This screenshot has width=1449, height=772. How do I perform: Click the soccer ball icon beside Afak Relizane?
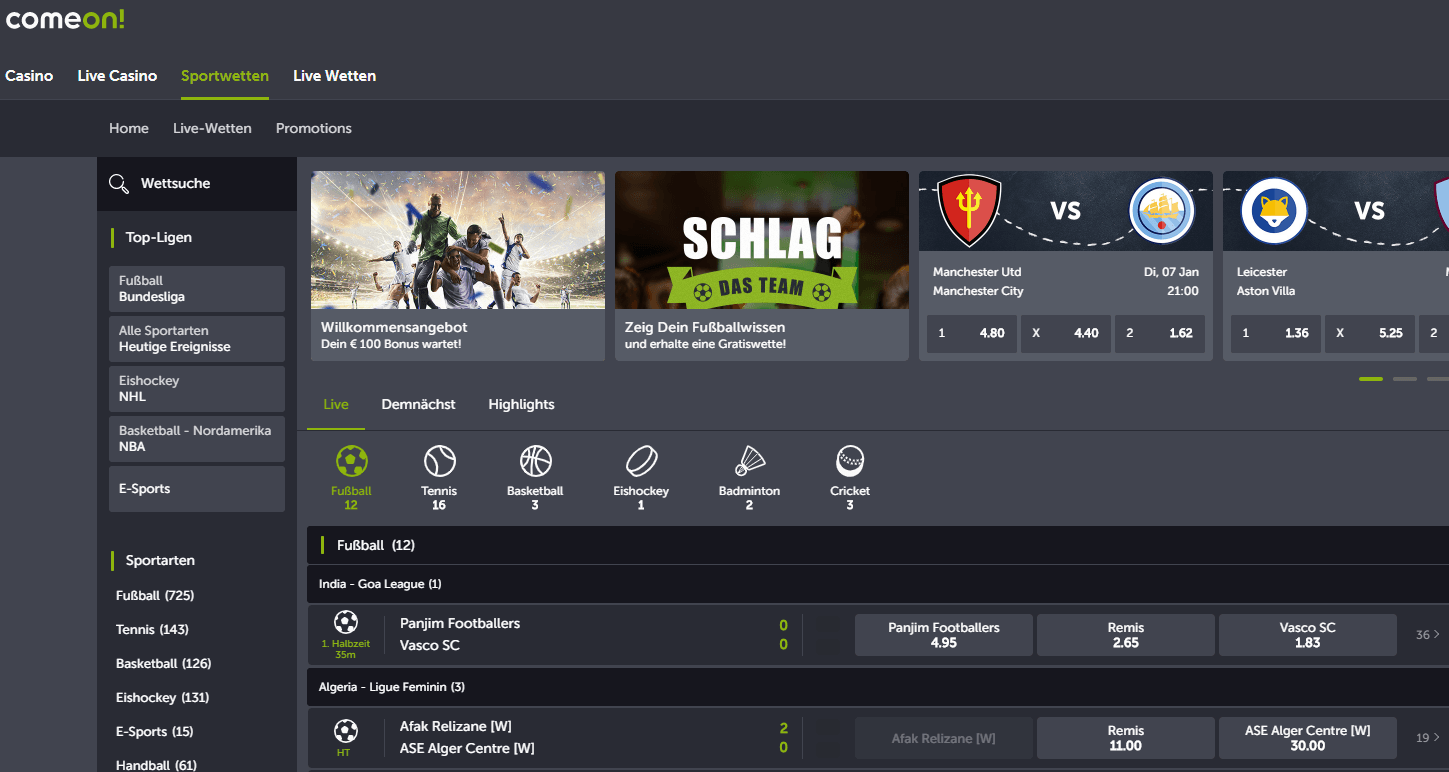click(346, 730)
